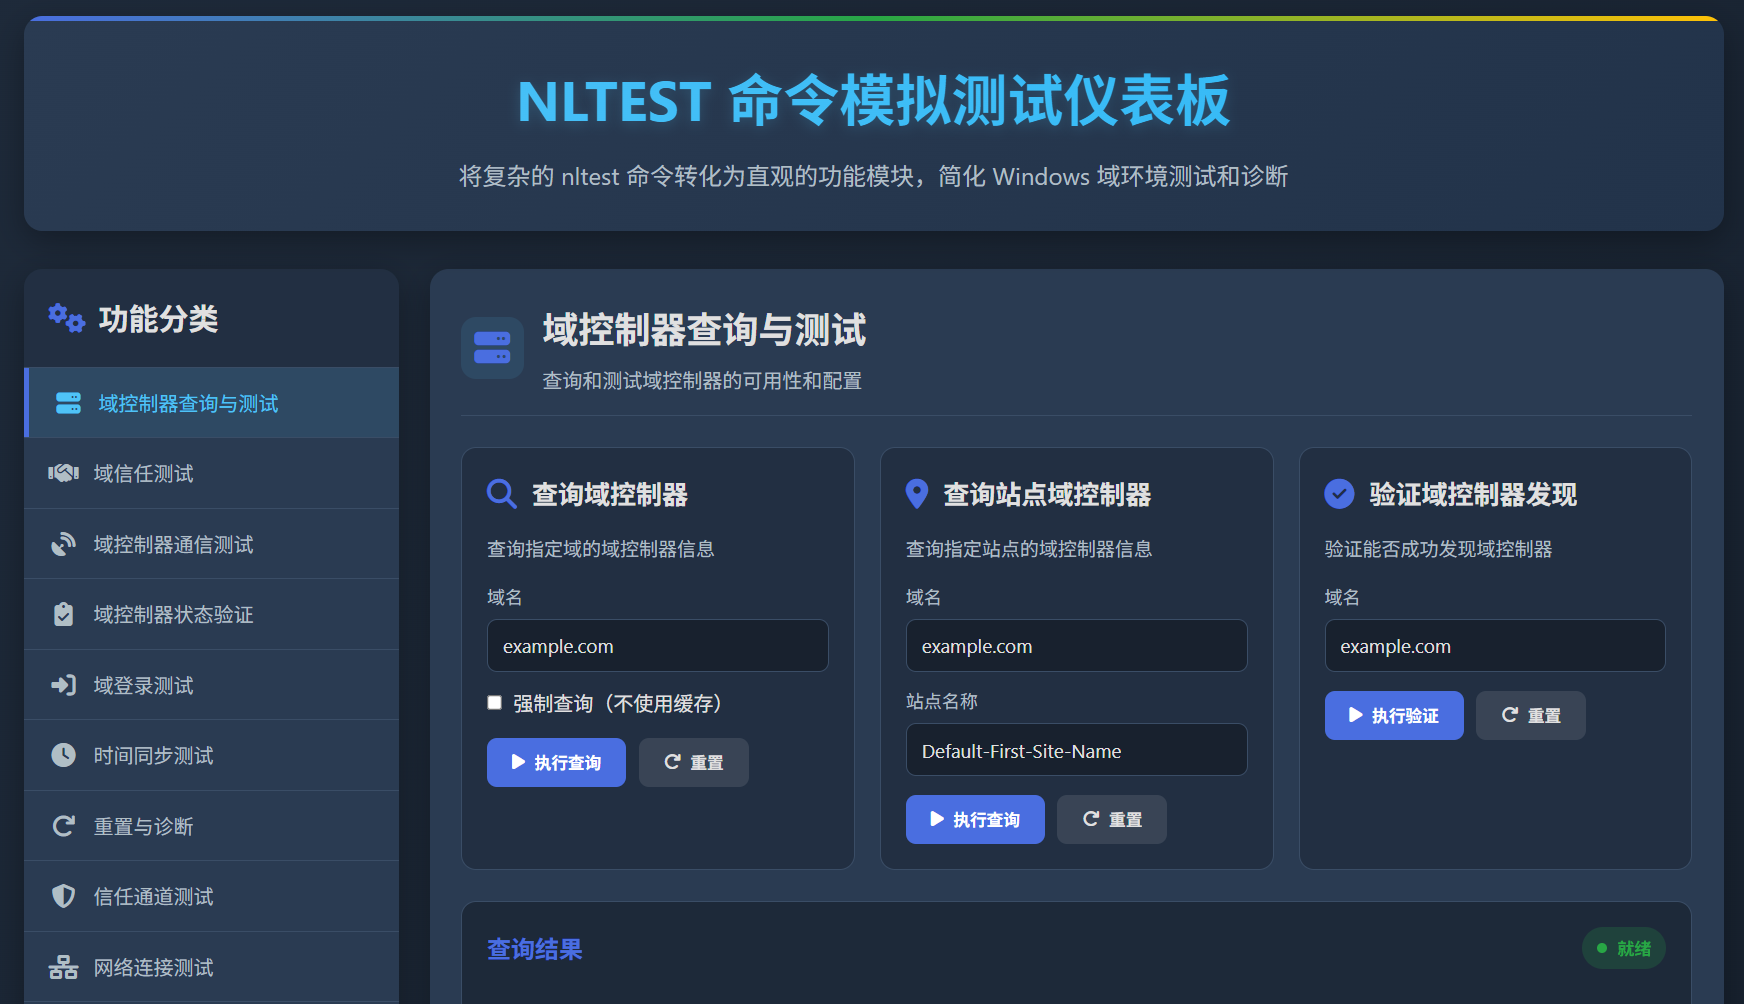The image size is (1744, 1004).
Task: Select 重置与诊断 in the sidebar
Action: tap(212, 826)
